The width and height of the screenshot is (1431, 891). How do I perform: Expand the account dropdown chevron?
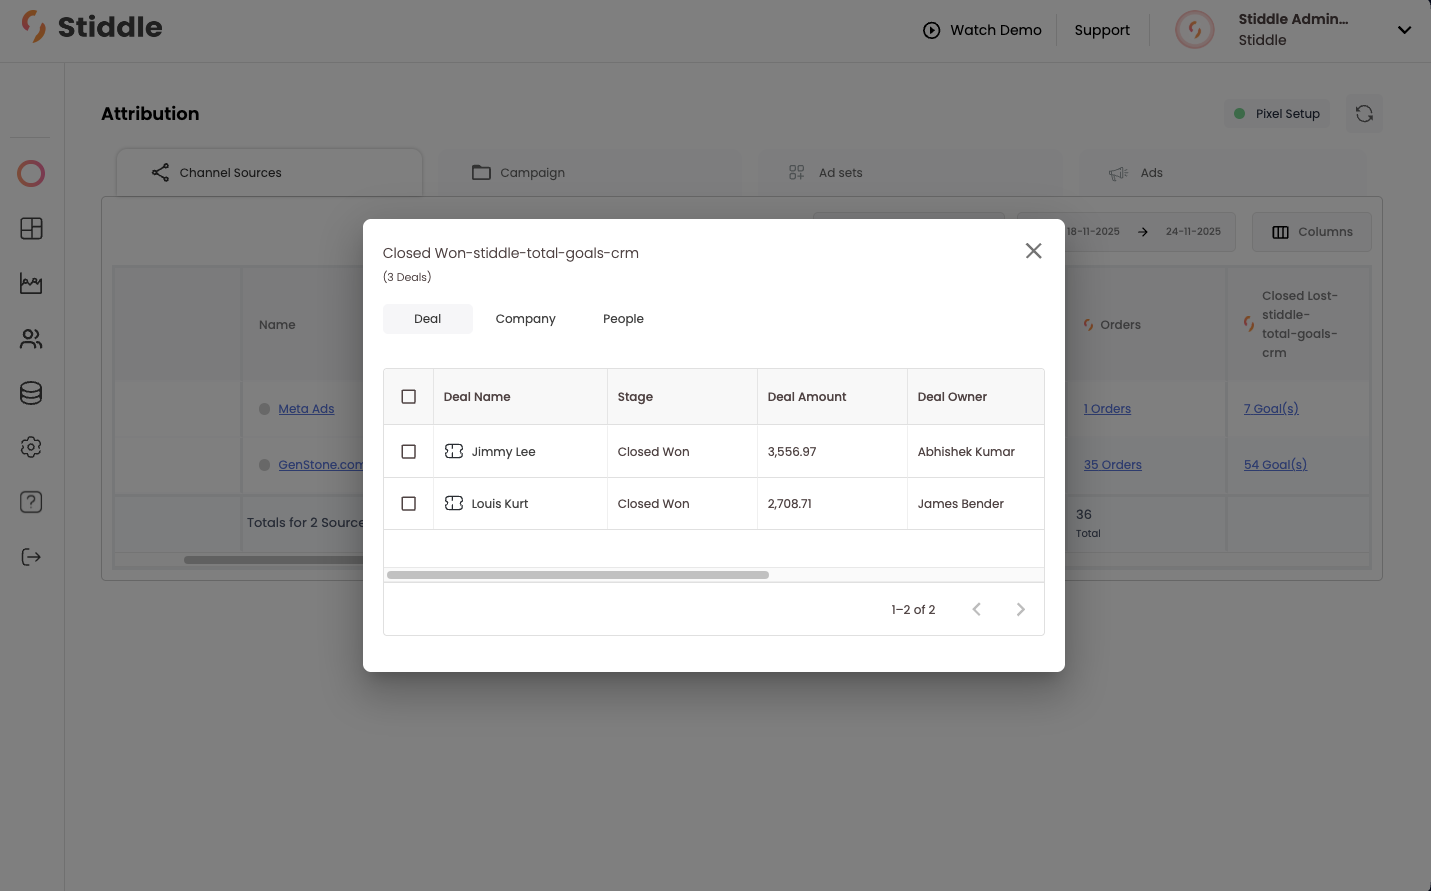(1404, 30)
